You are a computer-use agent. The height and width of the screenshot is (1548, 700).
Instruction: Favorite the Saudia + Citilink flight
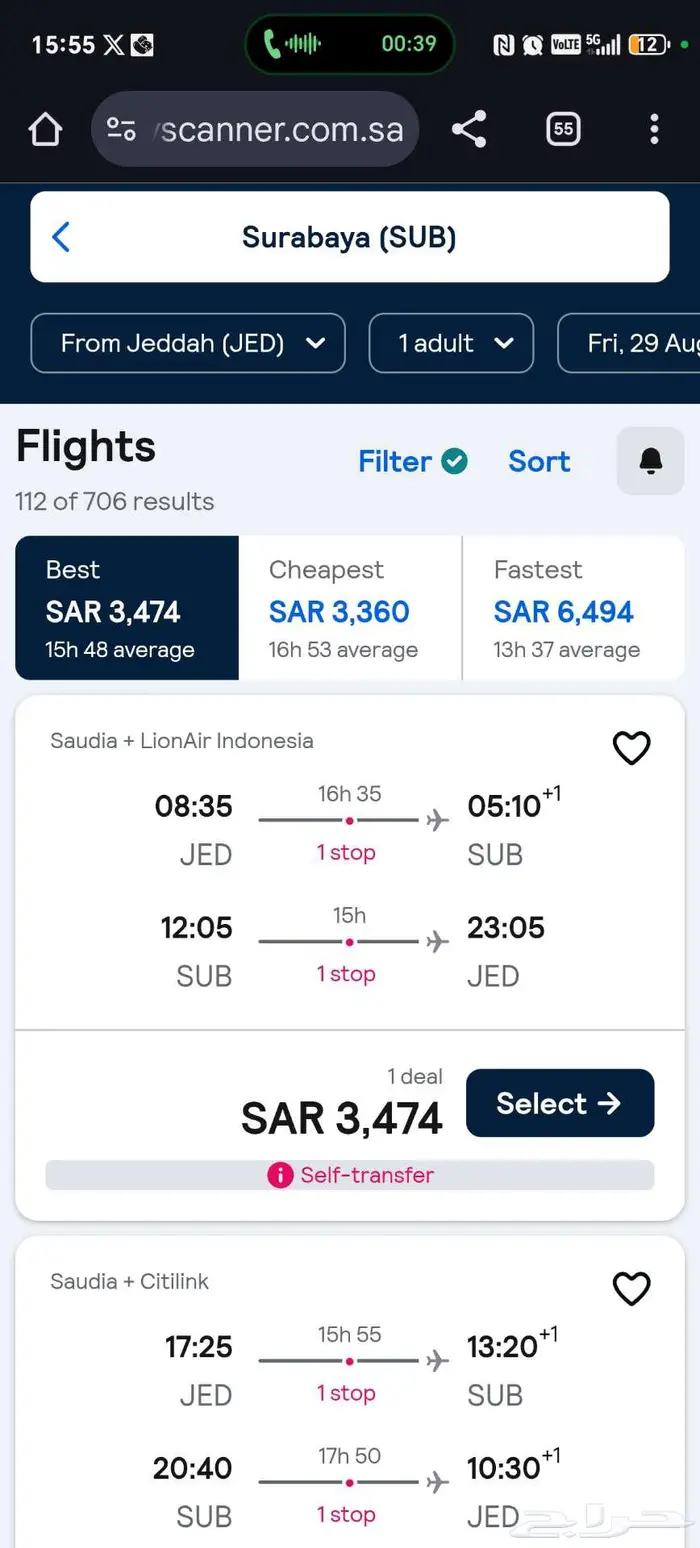(x=631, y=1288)
